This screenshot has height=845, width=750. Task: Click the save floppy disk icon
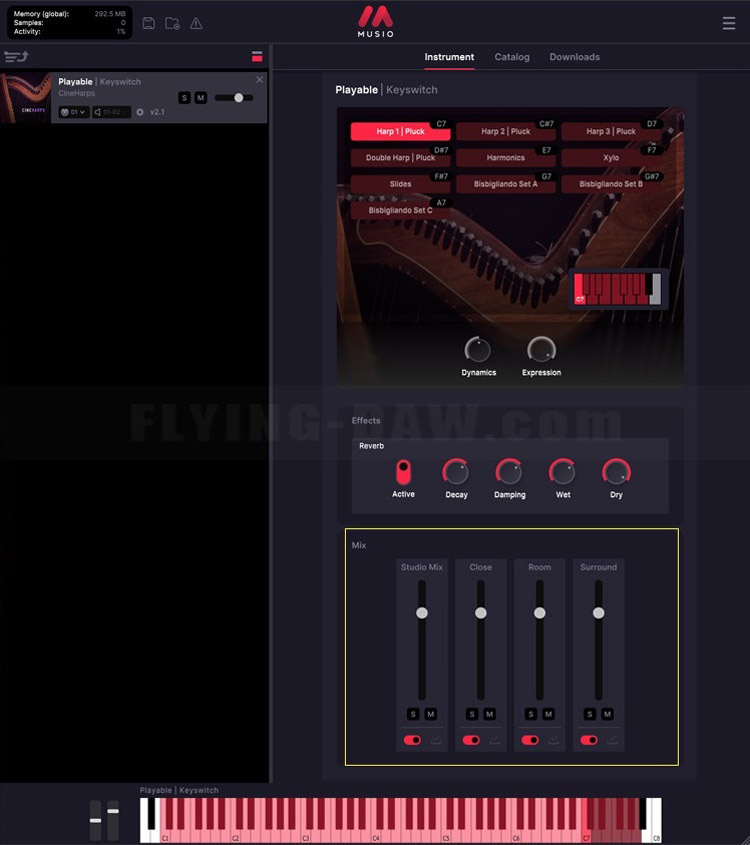[x=149, y=23]
